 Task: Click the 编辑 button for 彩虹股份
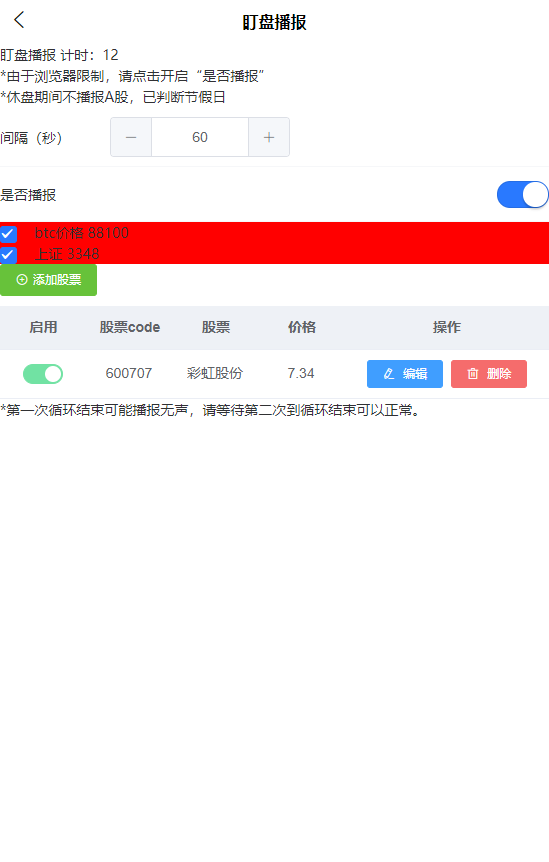coord(405,374)
